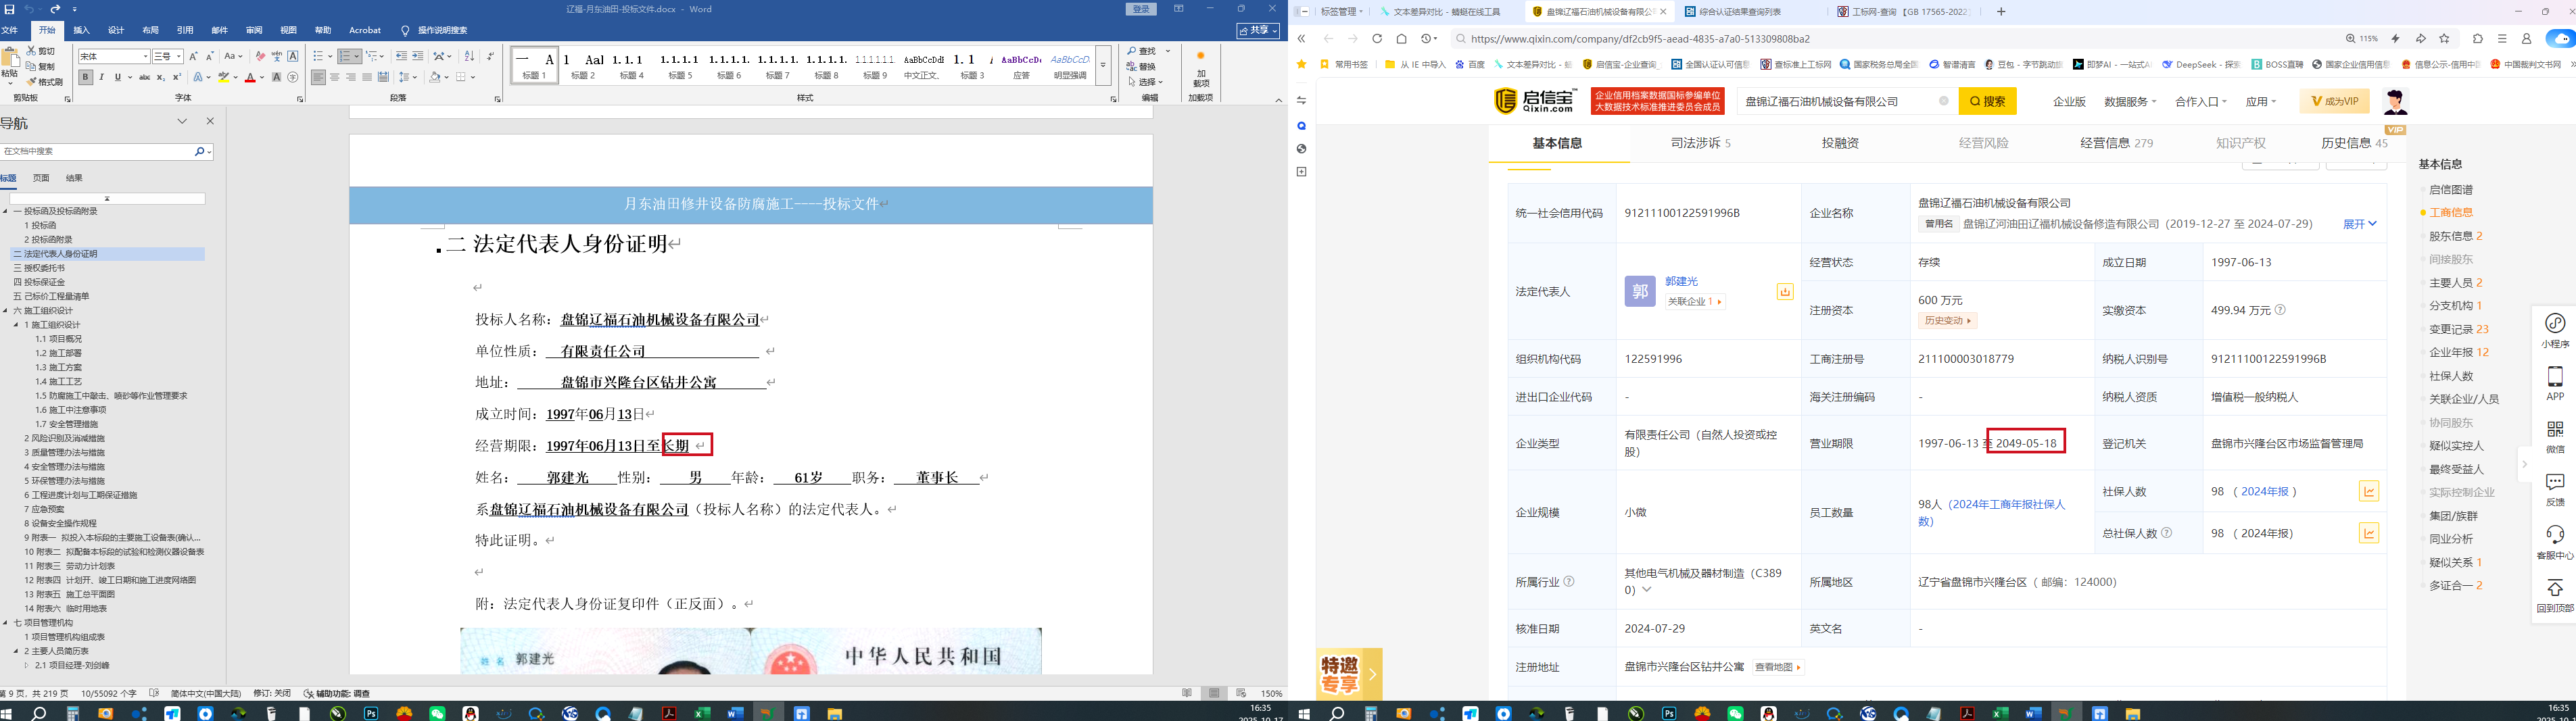Open the font size dropdown 三号
2576x721 pixels.
coord(178,57)
